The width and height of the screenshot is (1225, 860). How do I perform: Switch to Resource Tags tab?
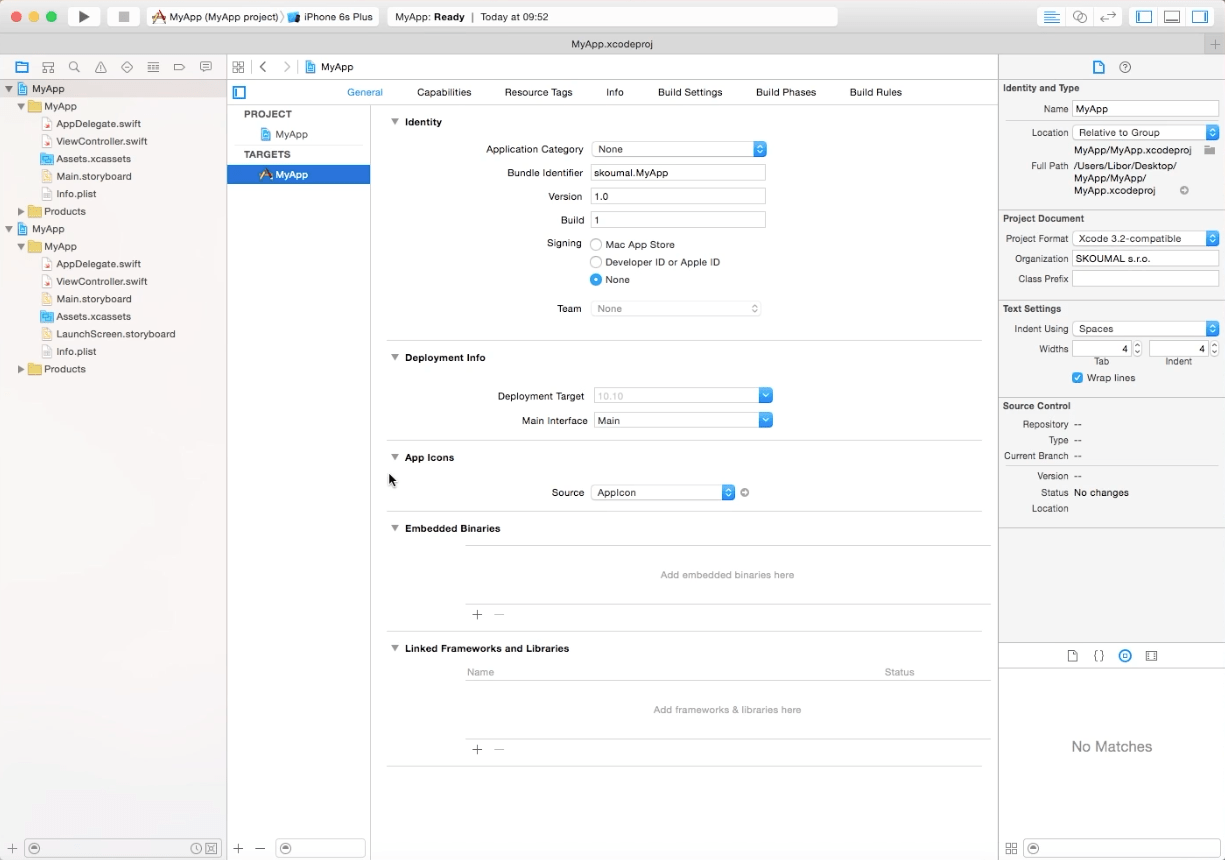[x=538, y=92]
